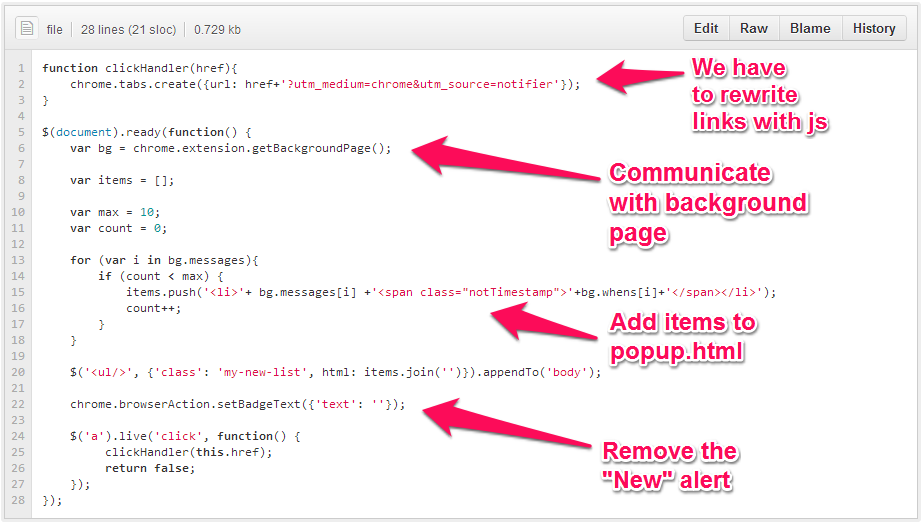Open the Edit button for this file
Viewport: 923px width, 523px height.
coord(706,29)
